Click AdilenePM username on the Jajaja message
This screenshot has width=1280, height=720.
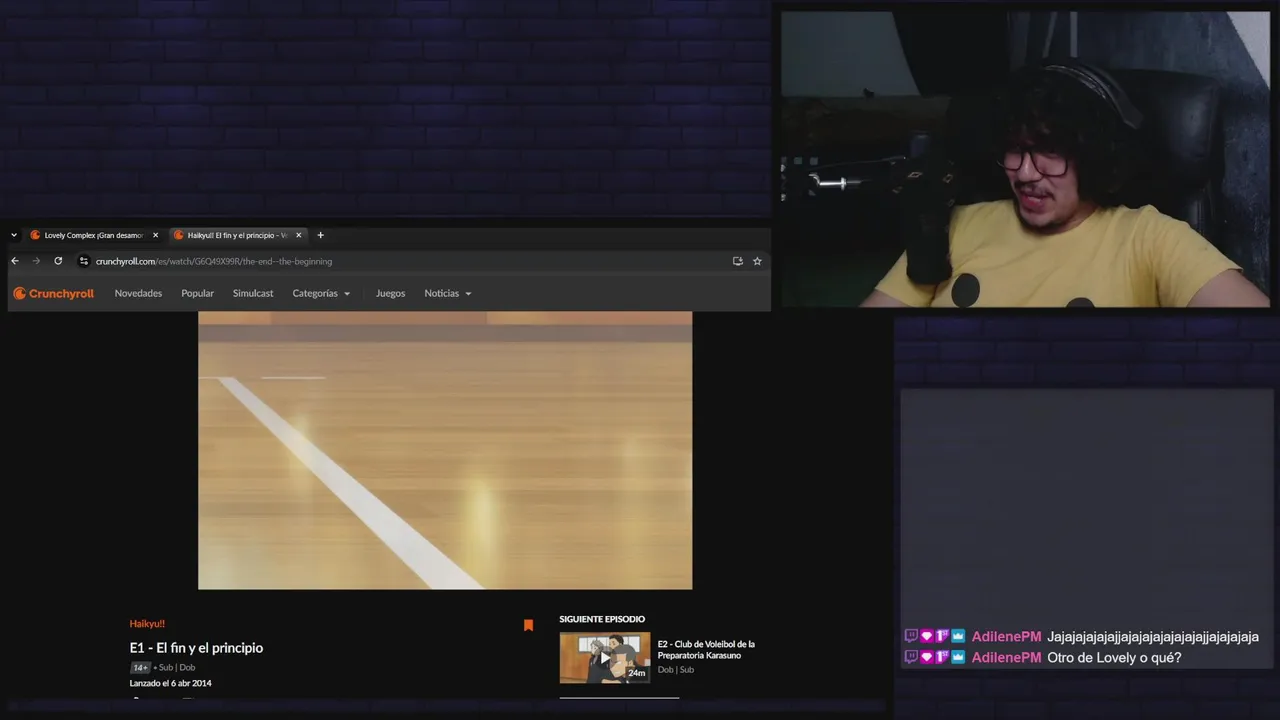1006,637
